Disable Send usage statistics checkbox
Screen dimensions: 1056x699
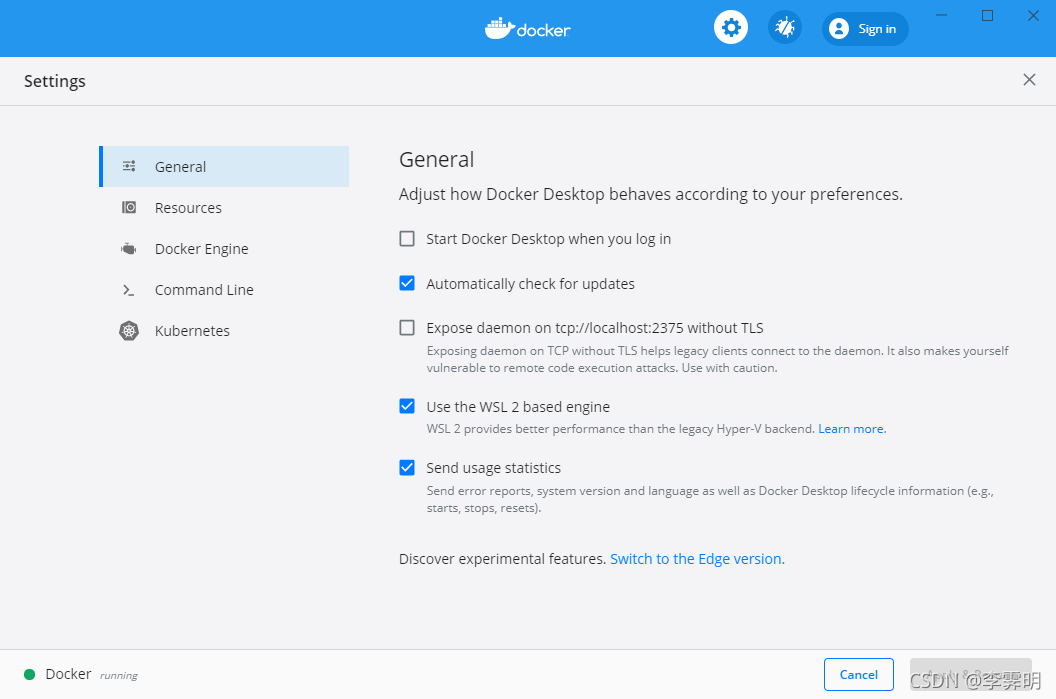(x=407, y=467)
